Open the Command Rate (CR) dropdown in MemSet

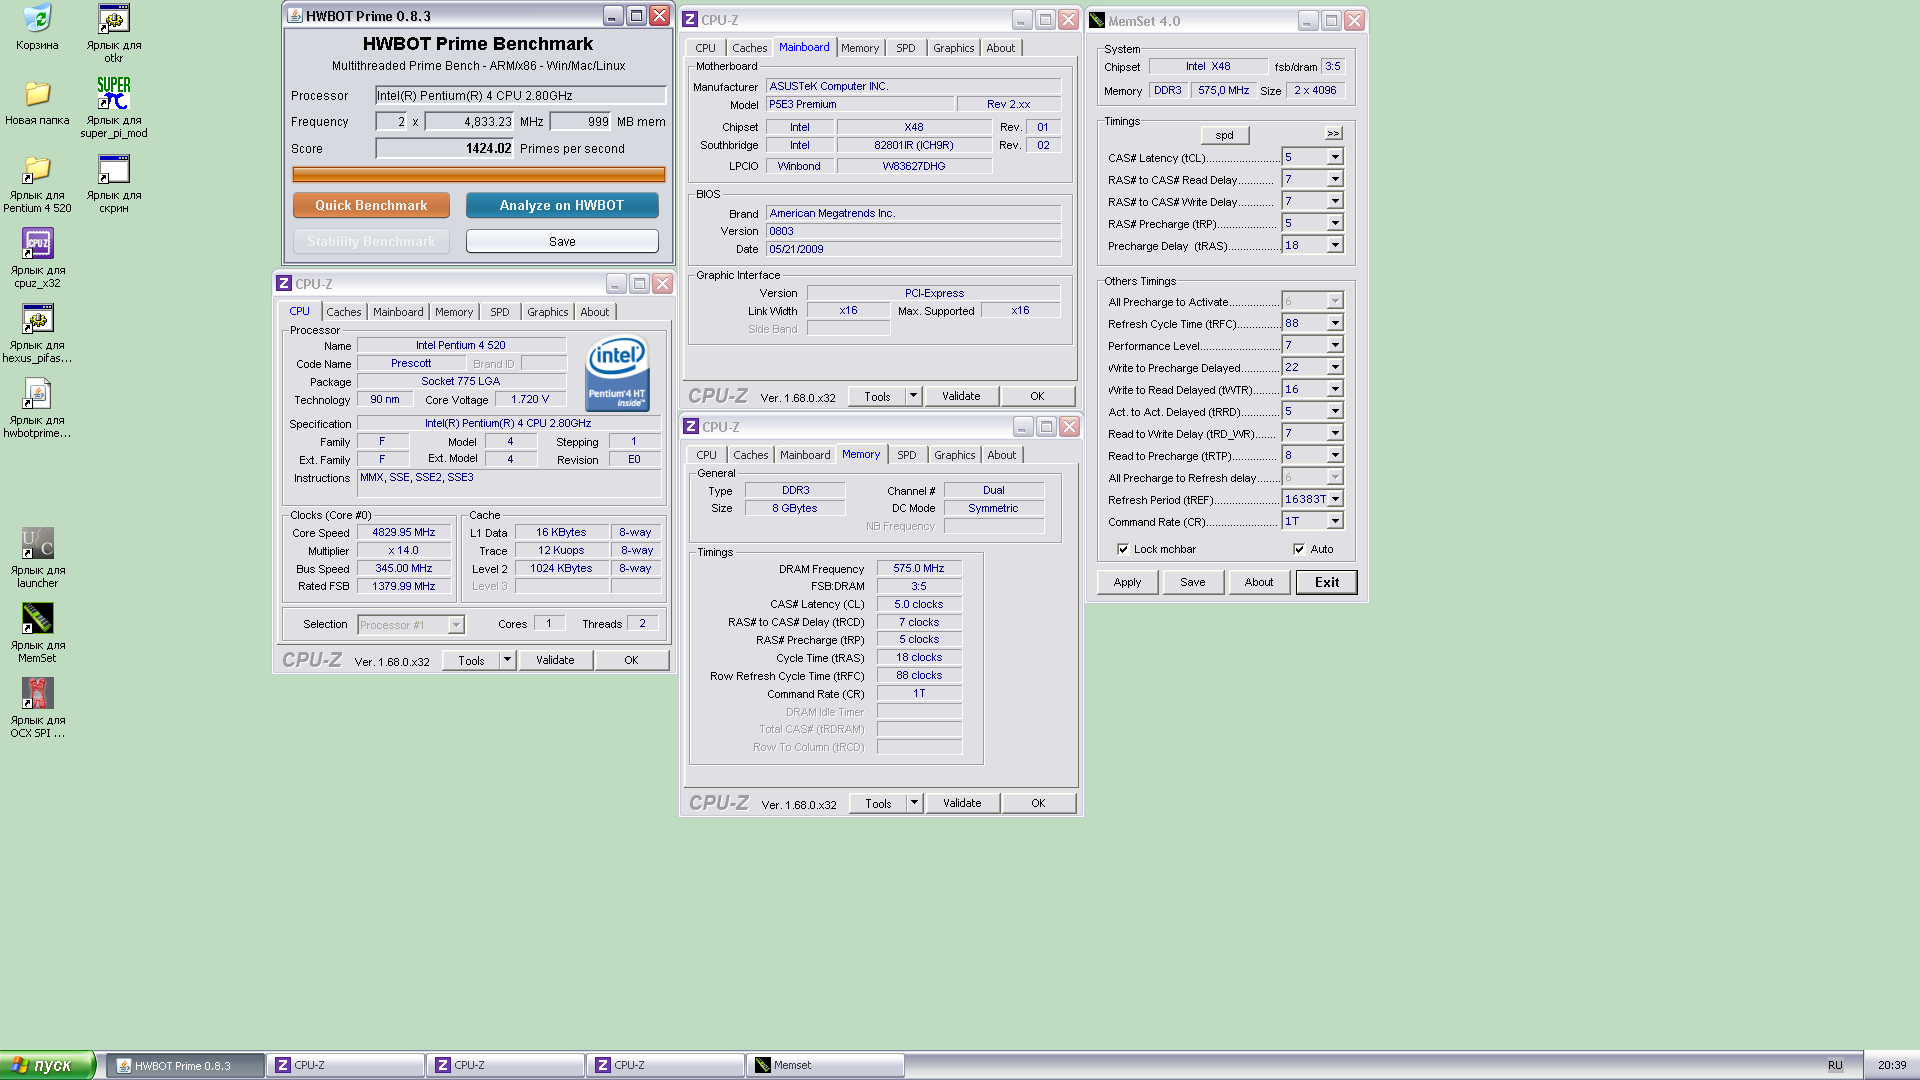(x=1334, y=521)
